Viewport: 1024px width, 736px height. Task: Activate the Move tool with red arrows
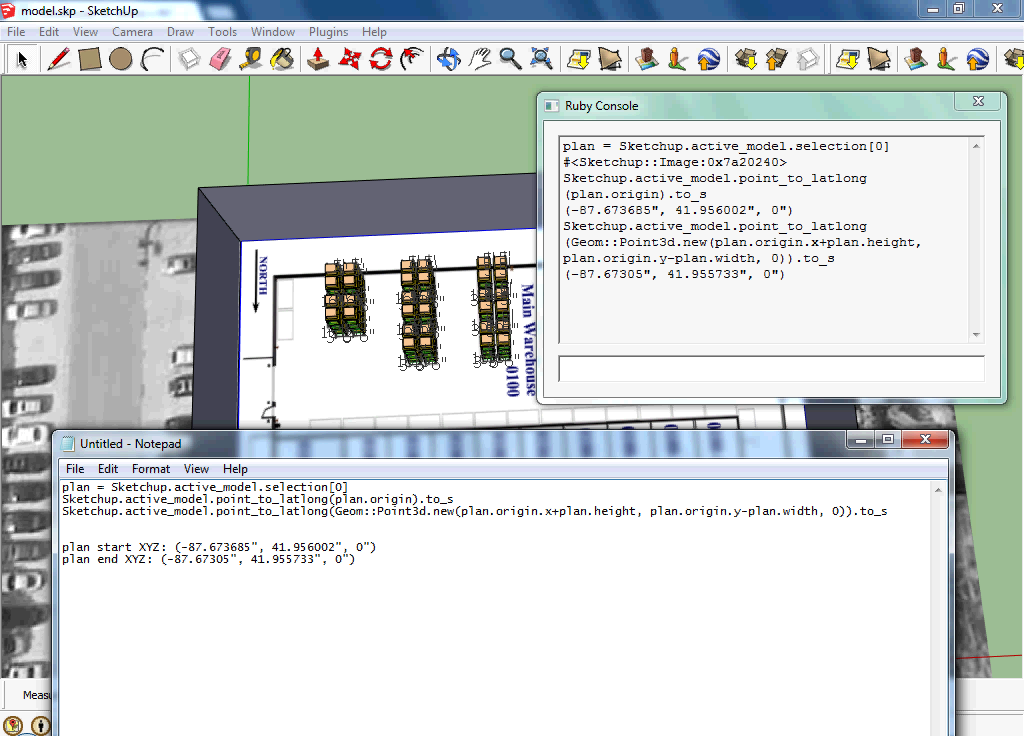[x=349, y=59]
